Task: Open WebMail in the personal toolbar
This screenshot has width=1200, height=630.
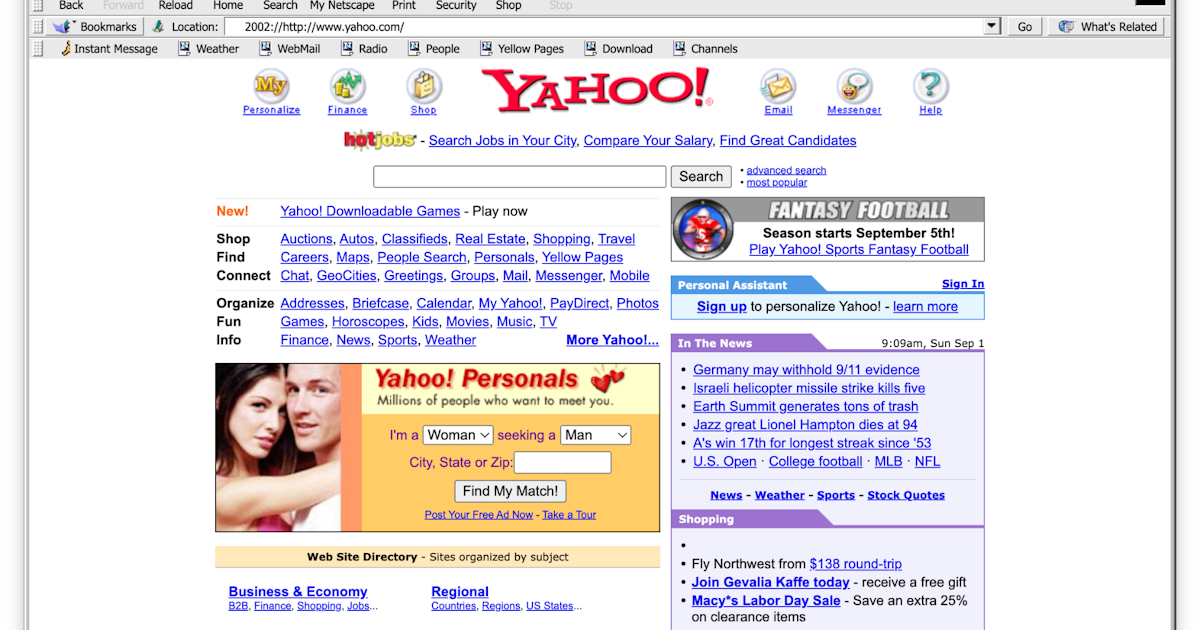Action: pyautogui.click(x=290, y=48)
